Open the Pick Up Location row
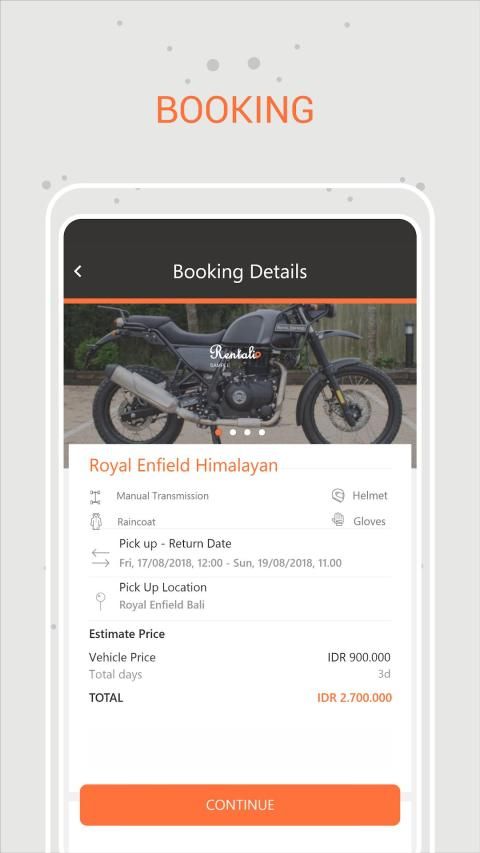Screen dimensions: 480x853 pyautogui.click(x=240, y=598)
